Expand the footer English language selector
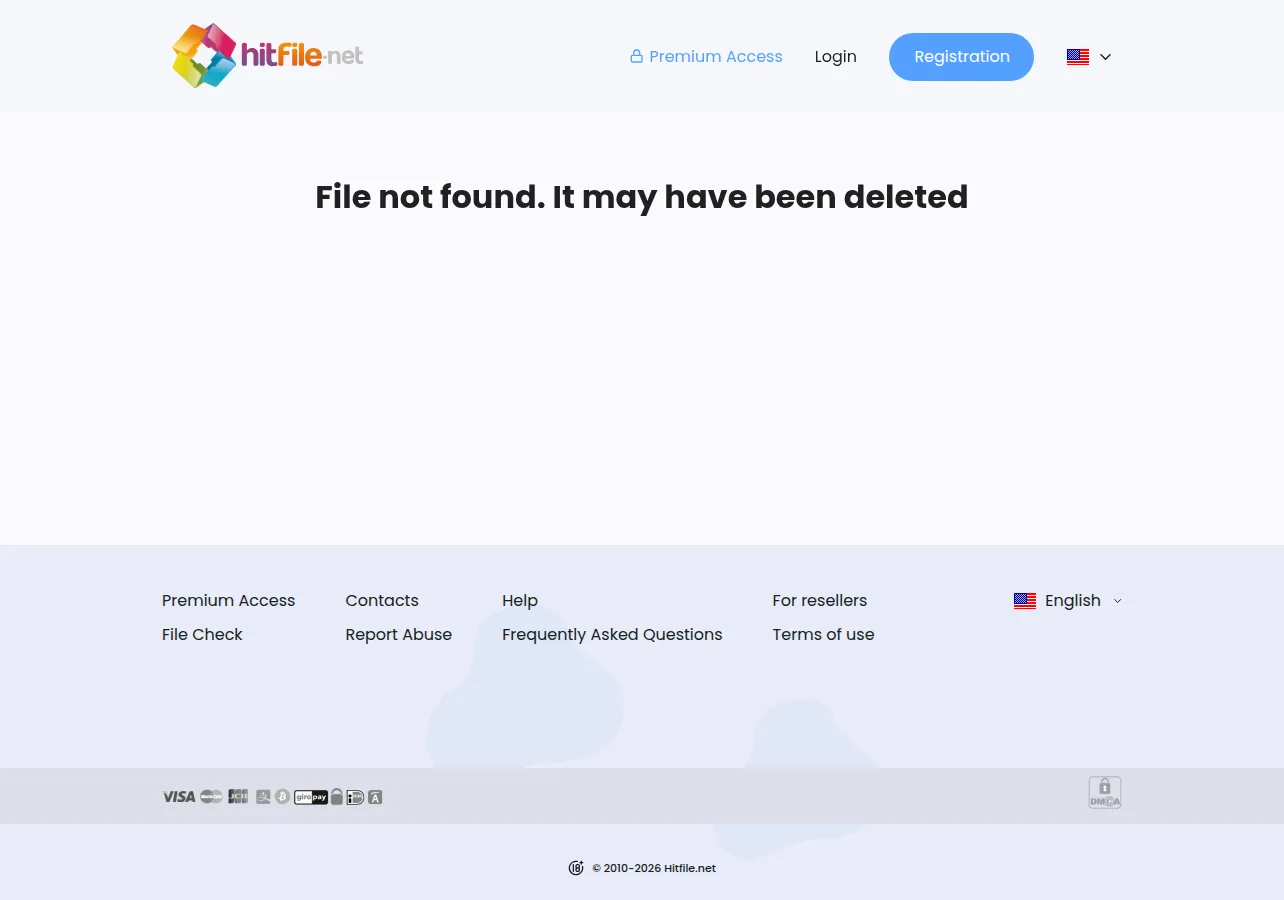Image resolution: width=1284 pixels, height=900 pixels. (1068, 600)
